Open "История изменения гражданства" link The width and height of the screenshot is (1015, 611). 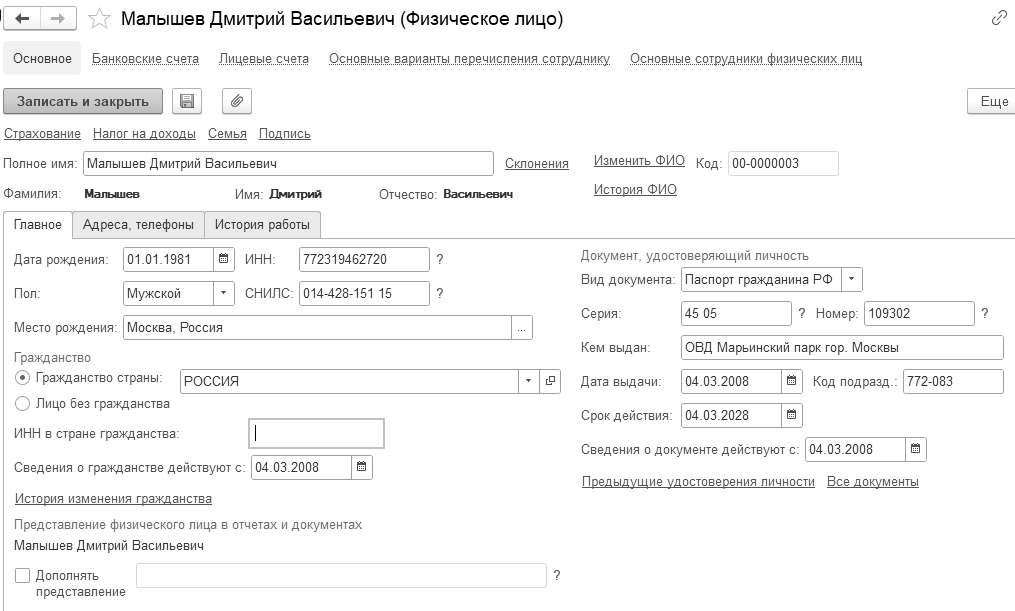click(113, 498)
